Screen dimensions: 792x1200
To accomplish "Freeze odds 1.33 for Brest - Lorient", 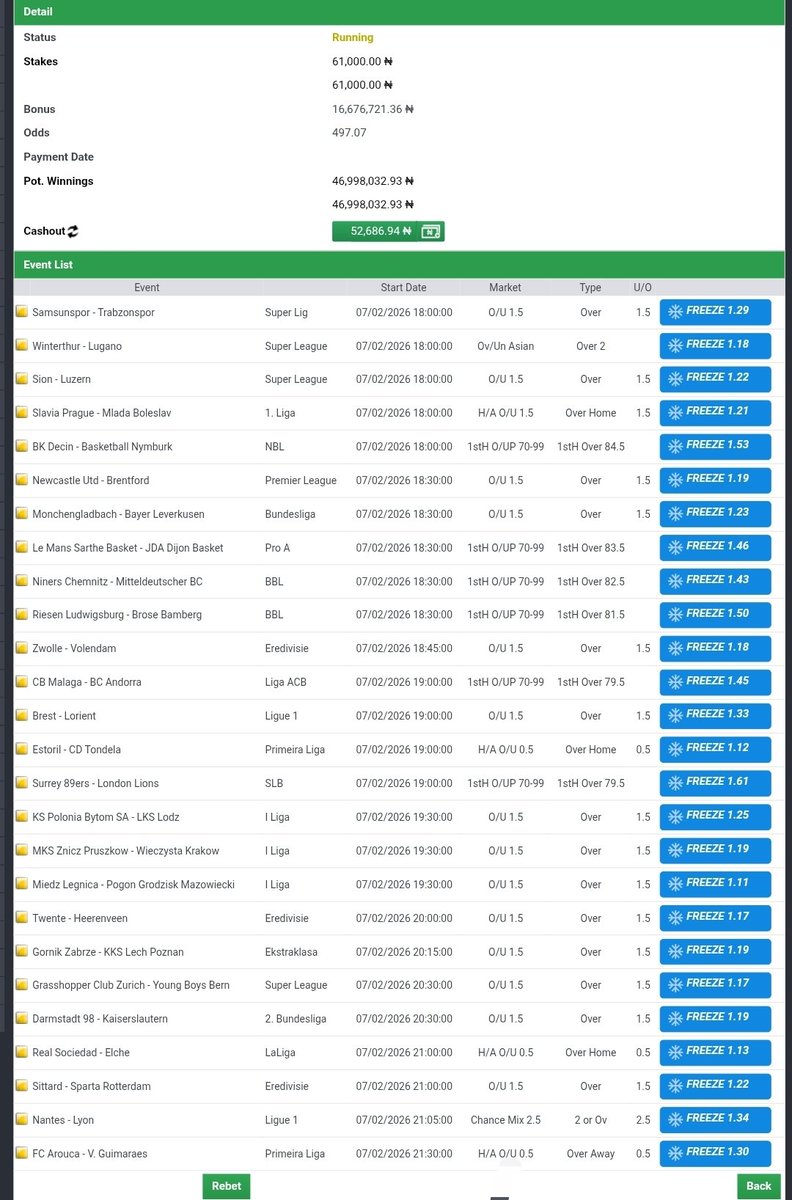I will pyautogui.click(x=715, y=716).
